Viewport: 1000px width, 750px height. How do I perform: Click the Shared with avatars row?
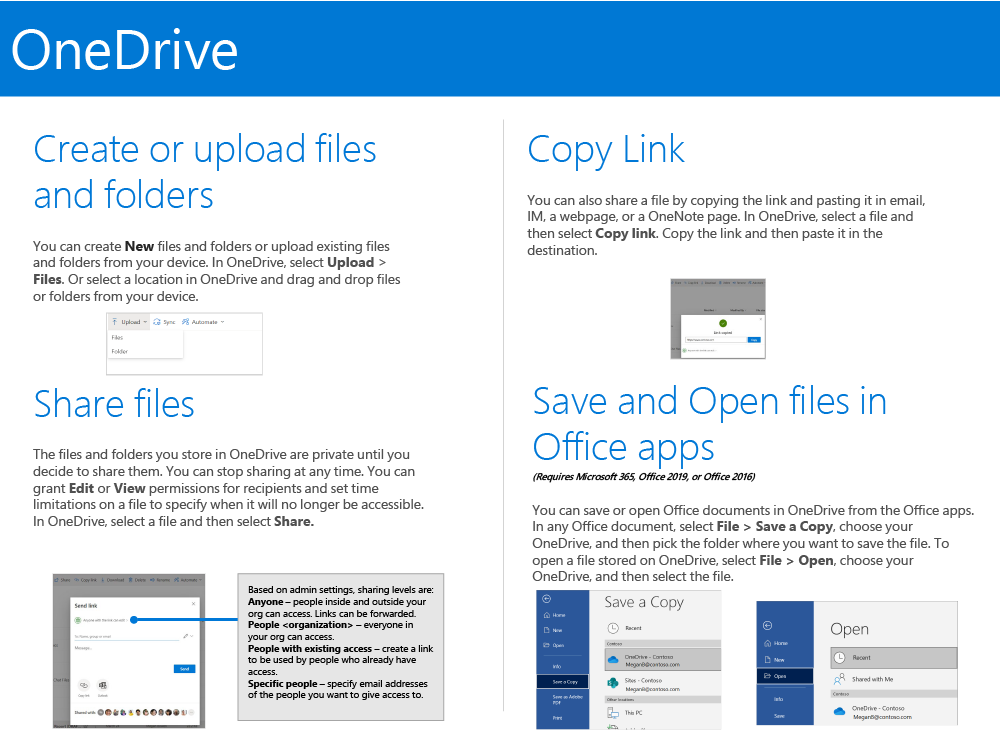(x=135, y=712)
